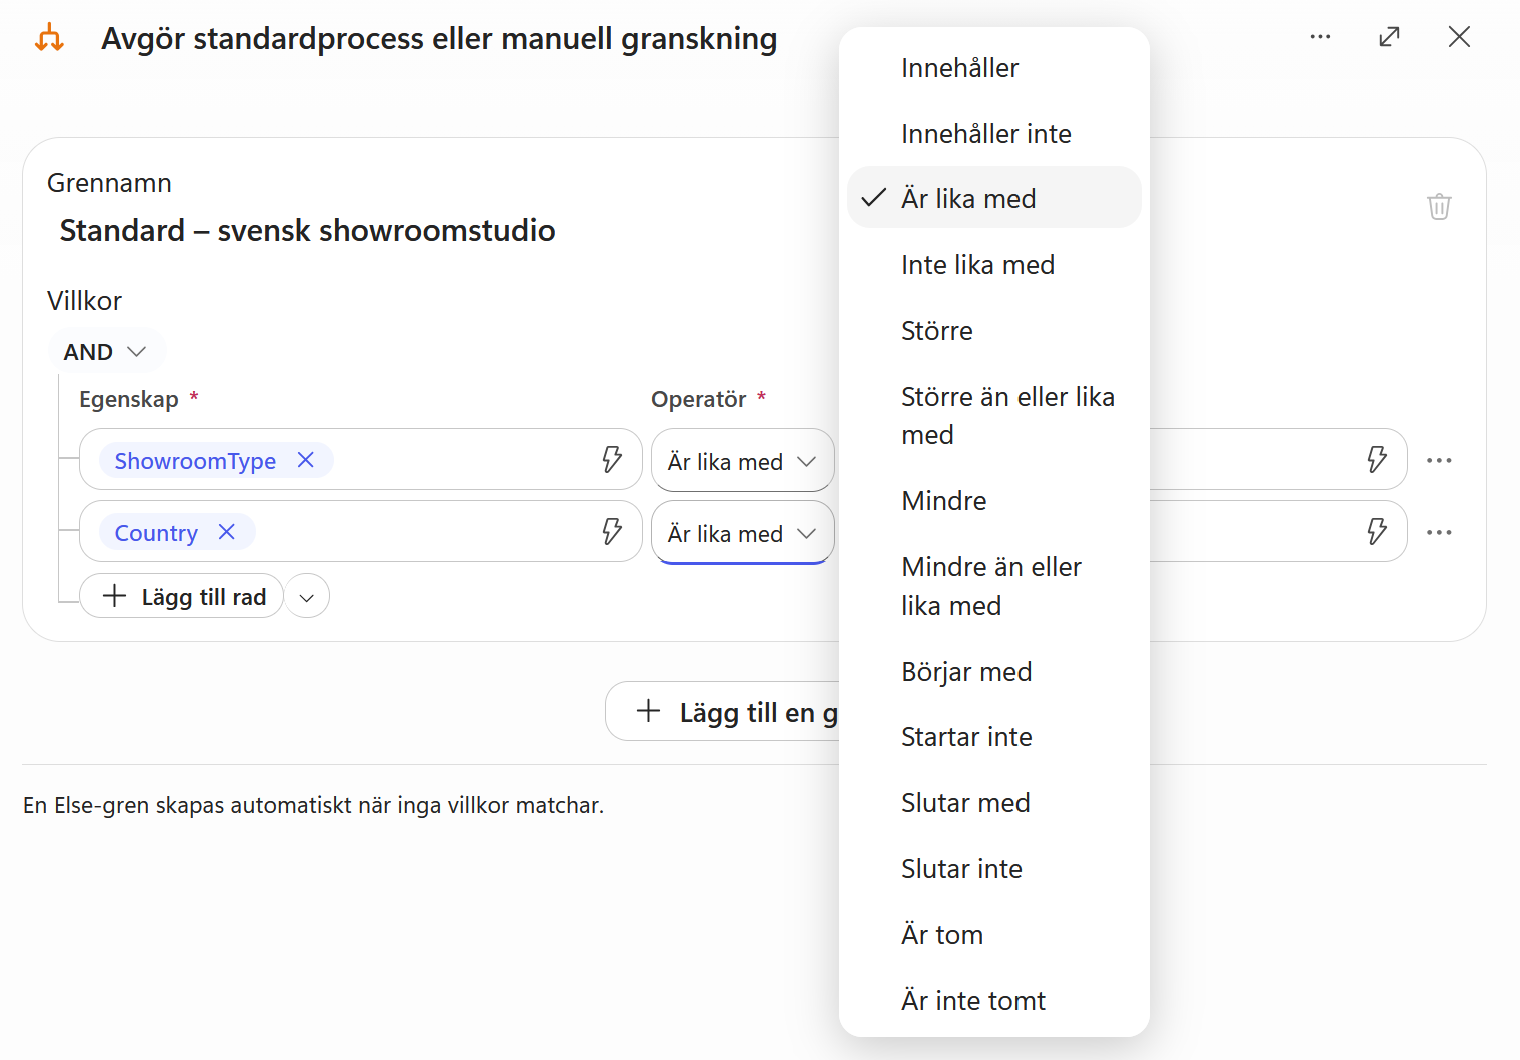Open operator dropdown in ShowroomType row
This screenshot has height=1060, width=1520.
742,460
